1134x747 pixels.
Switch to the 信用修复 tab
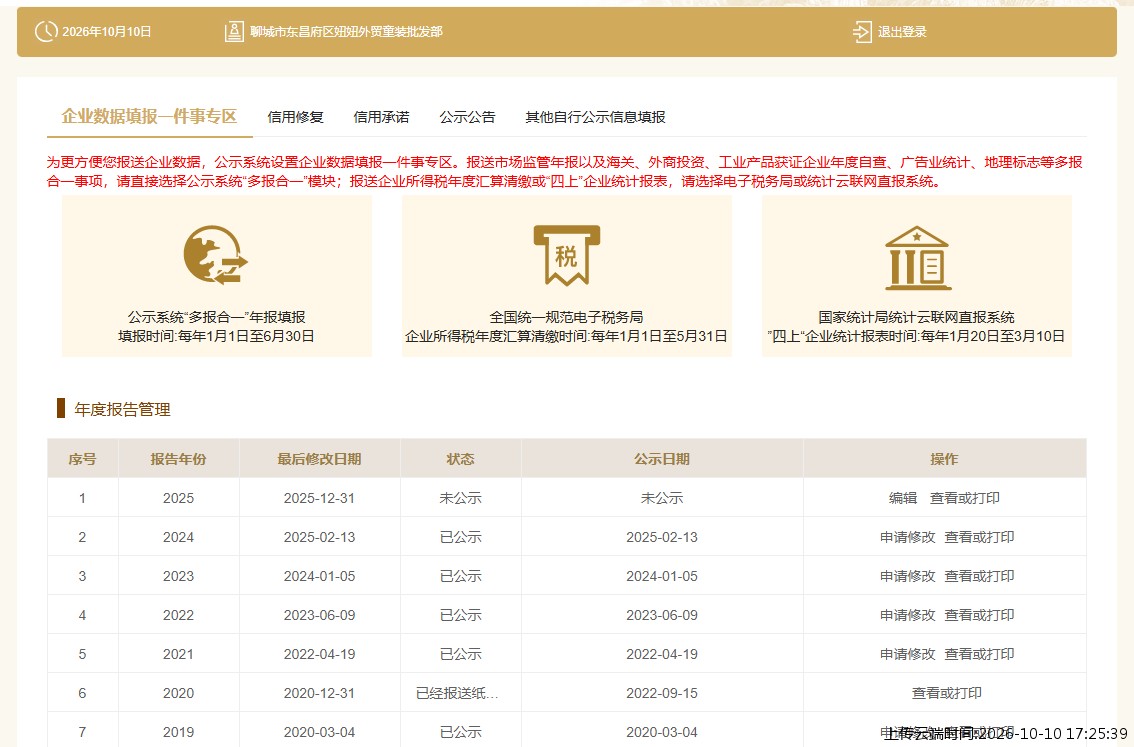pos(295,117)
